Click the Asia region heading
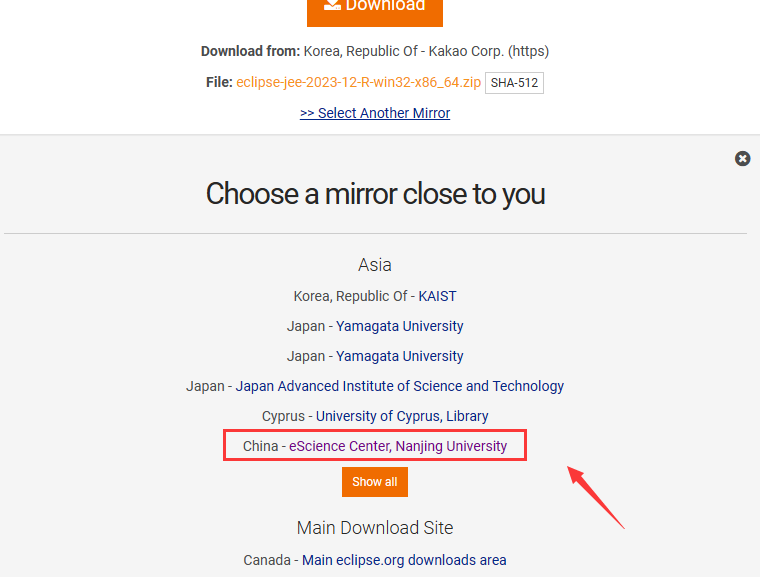Viewport: 760px width, 577px height. click(x=375, y=265)
